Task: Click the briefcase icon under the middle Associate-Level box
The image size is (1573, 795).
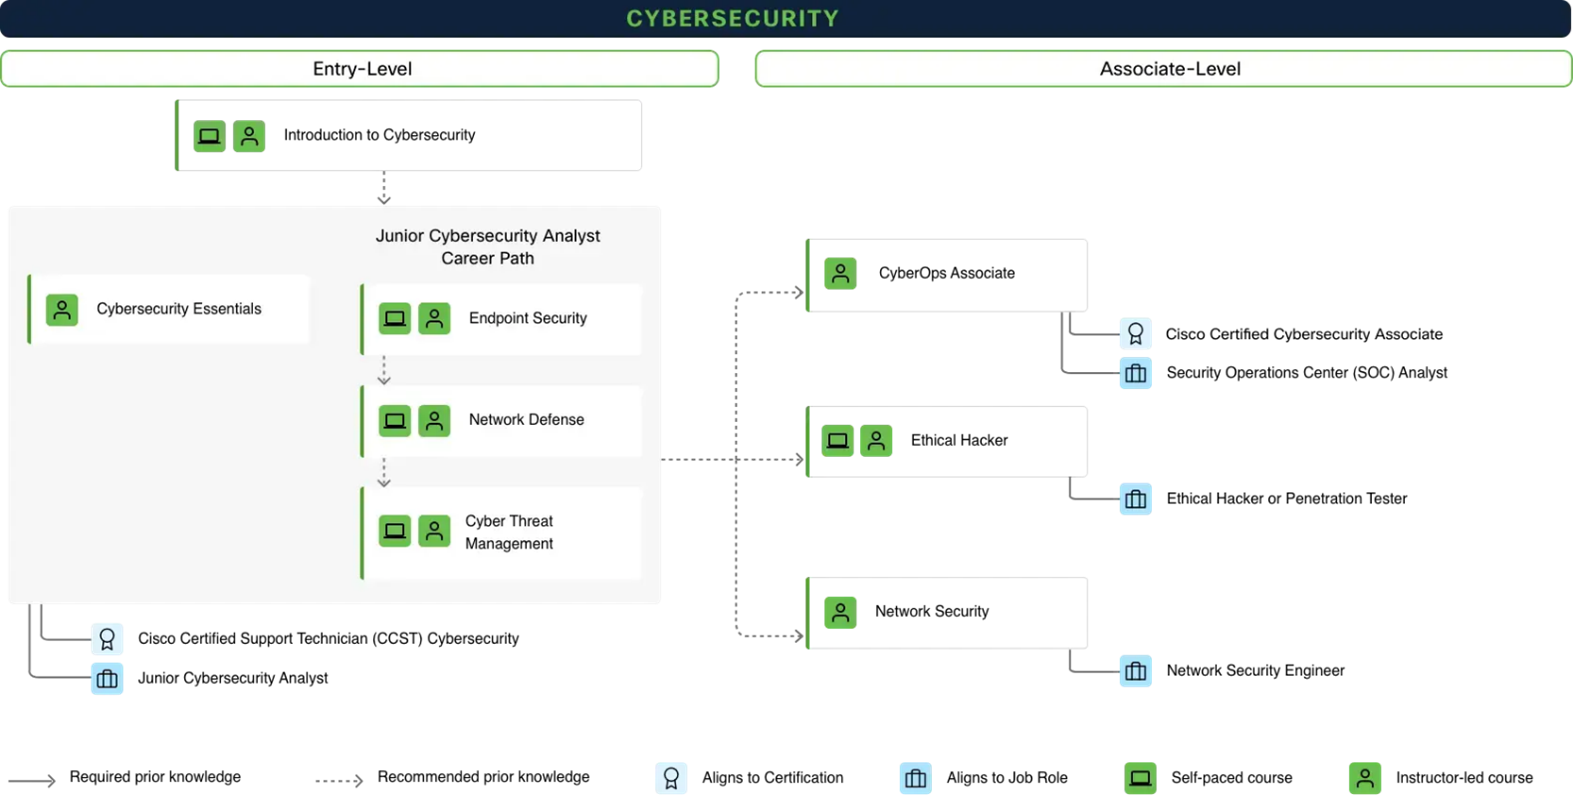Action: pyautogui.click(x=1135, y=499)
